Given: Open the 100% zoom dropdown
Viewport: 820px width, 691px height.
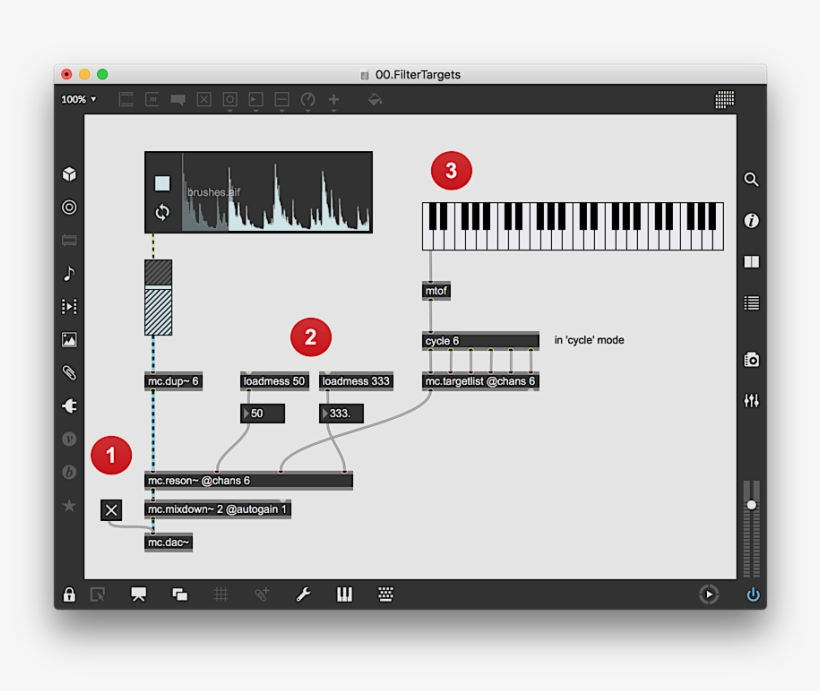Looking at the screenshot, I should click(x=79, y=99).
